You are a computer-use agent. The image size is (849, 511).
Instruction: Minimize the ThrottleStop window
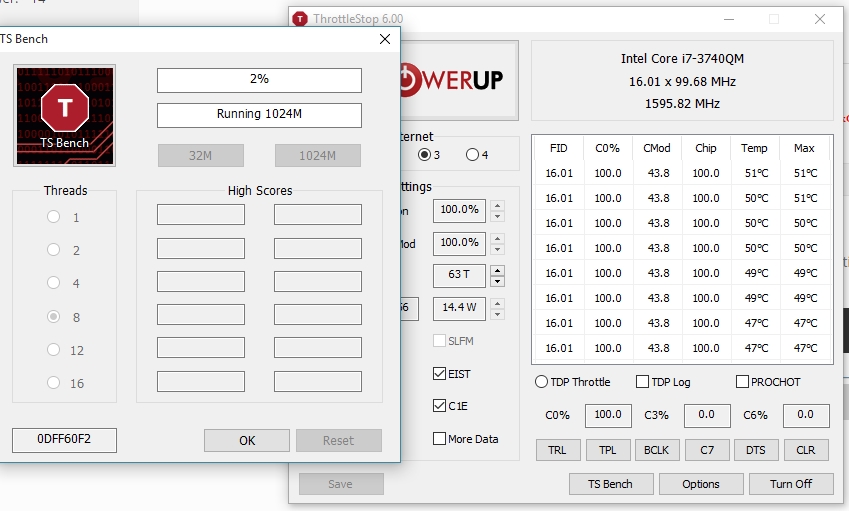pyautogui.click(x=729, y=19)
